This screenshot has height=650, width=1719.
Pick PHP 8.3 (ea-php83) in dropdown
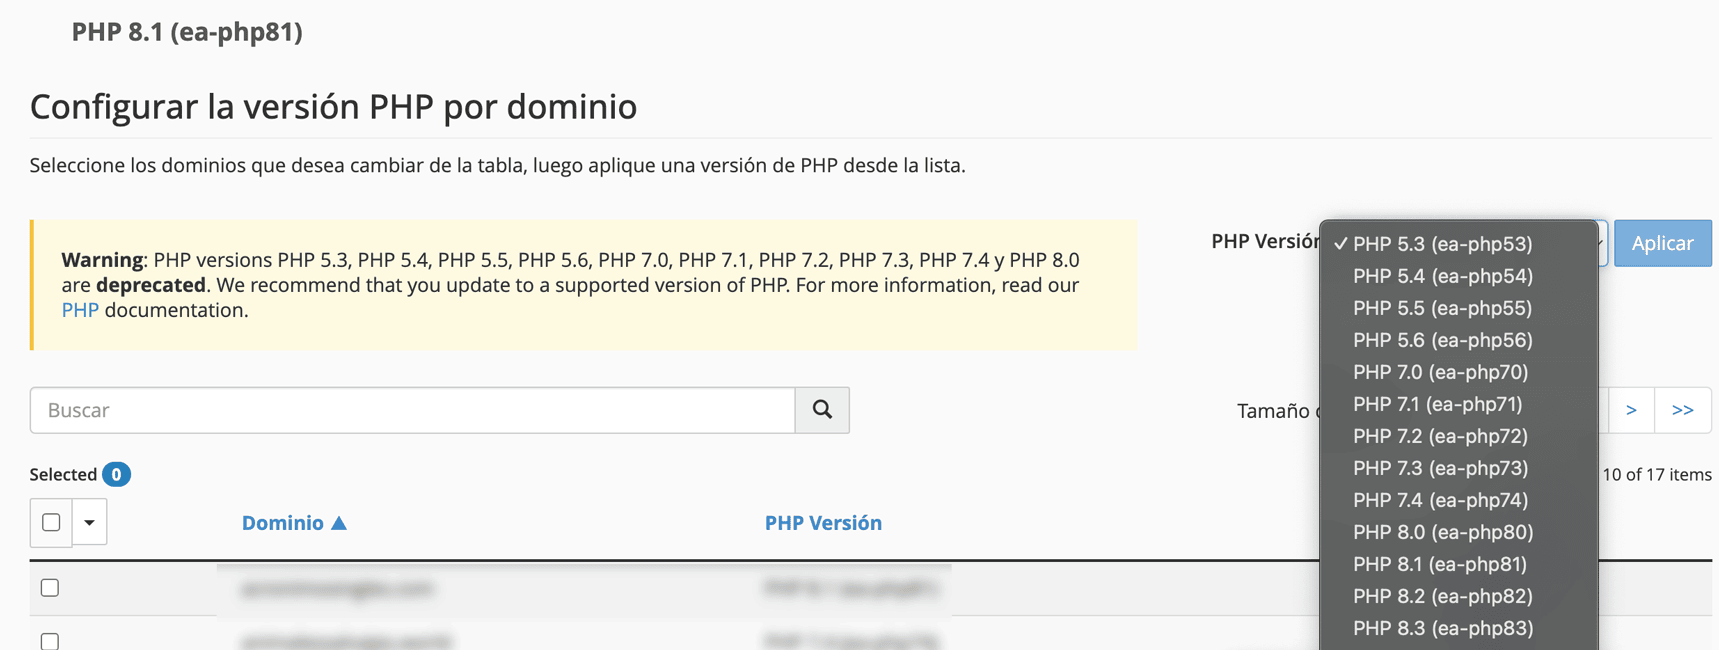click(x=1442, y=628)
